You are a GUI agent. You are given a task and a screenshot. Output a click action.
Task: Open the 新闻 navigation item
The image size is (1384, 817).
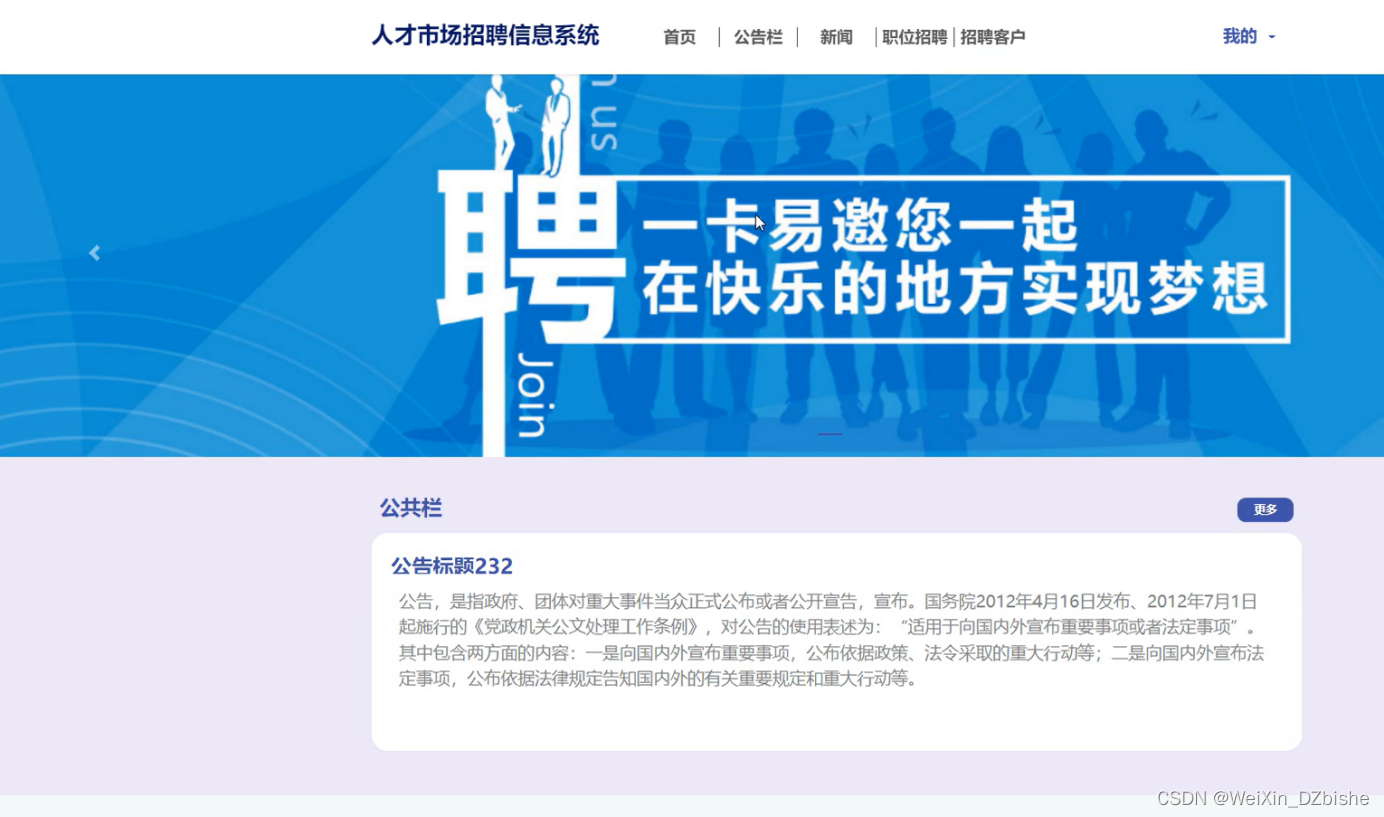(x=836, y=37)
